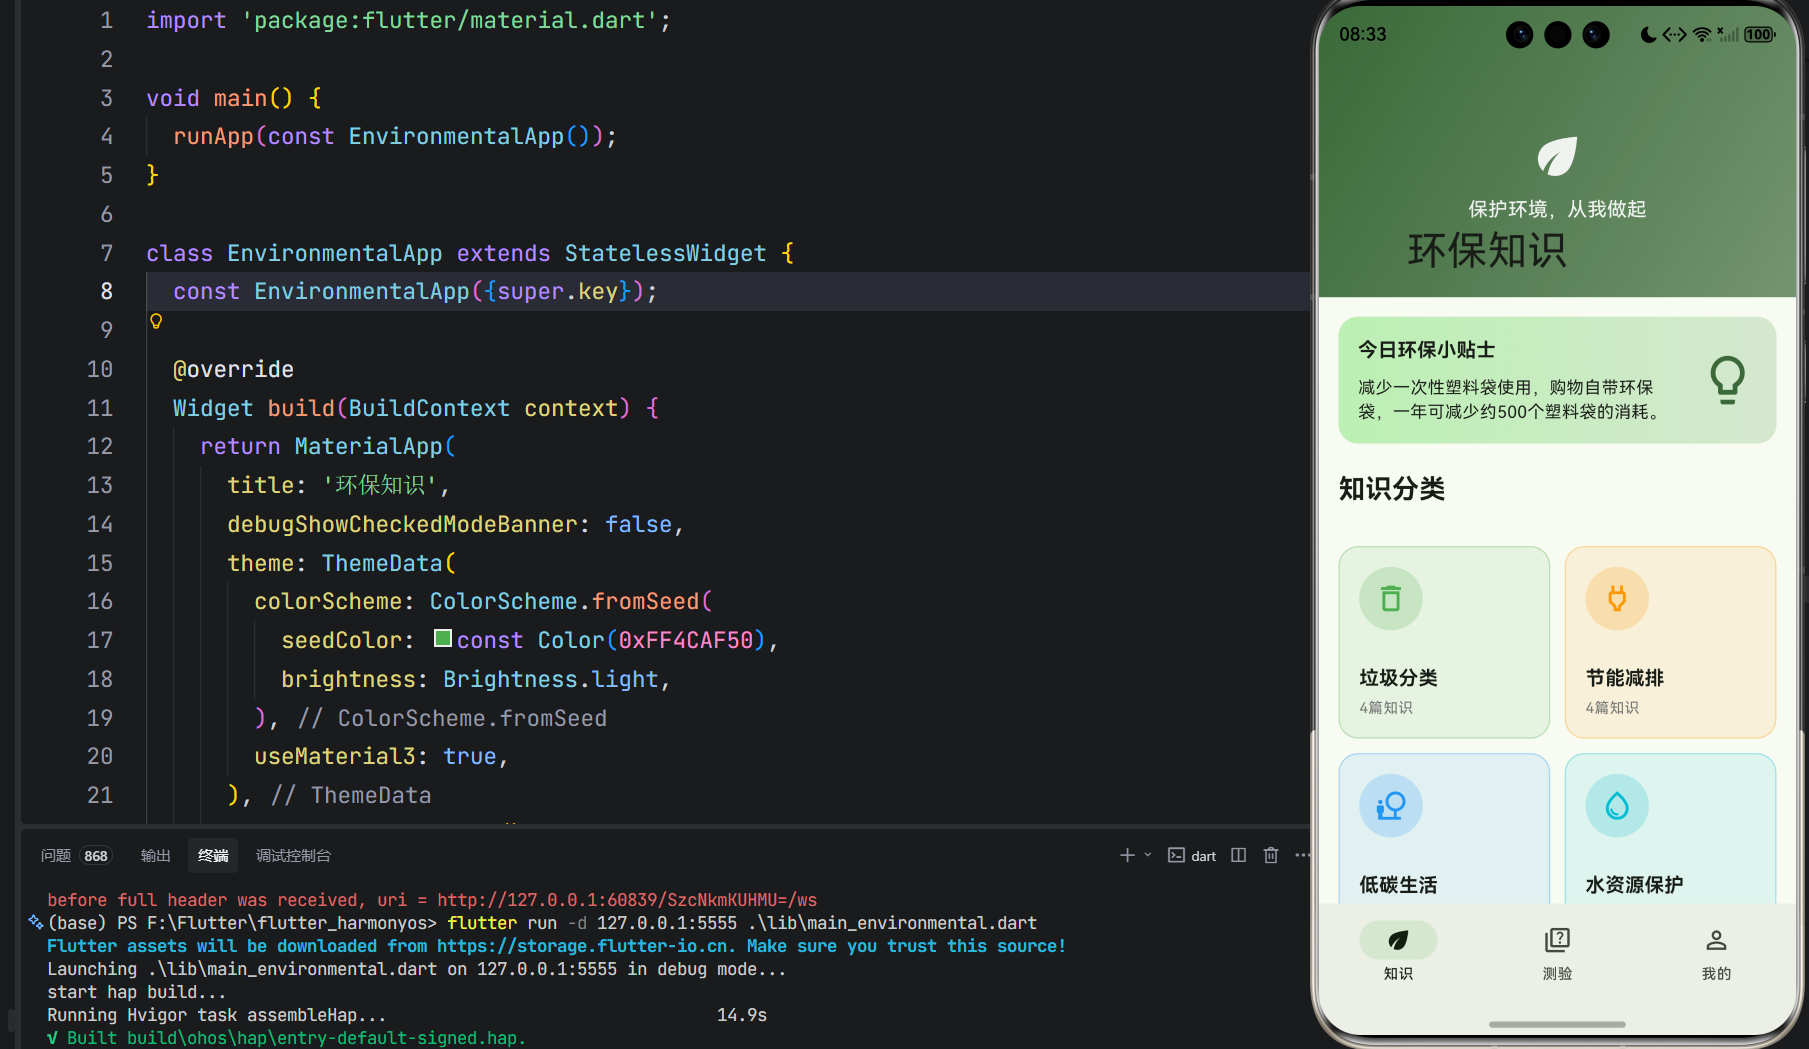Image resolution: width=1809 pixels, height=1049 pixels.
Task: Click the green color swatch beside const Color
Action: pos(443,638)
